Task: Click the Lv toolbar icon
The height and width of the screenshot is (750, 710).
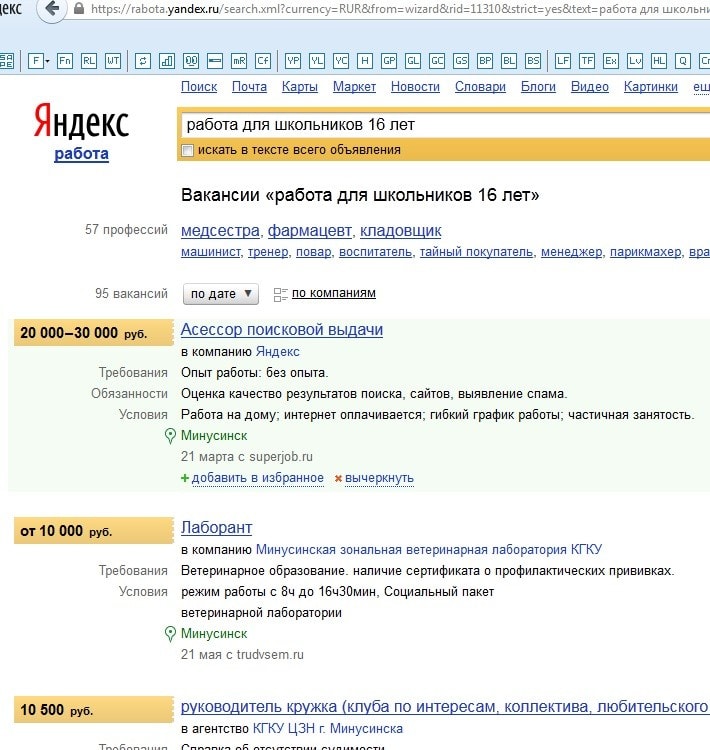Action: pyautogui.click(x=635, y=61)
